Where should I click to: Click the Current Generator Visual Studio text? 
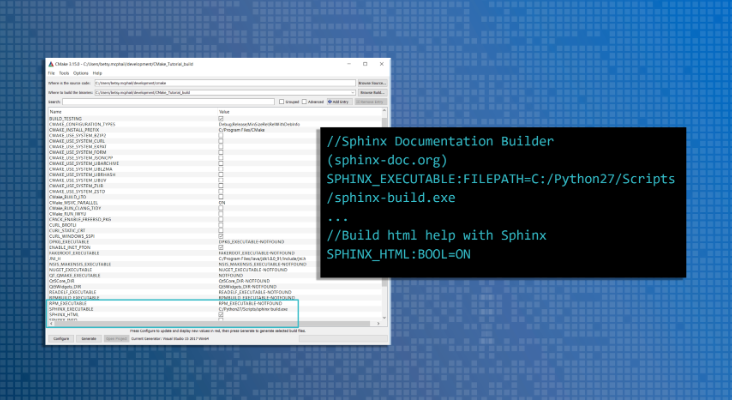click(x=170, y=338)
